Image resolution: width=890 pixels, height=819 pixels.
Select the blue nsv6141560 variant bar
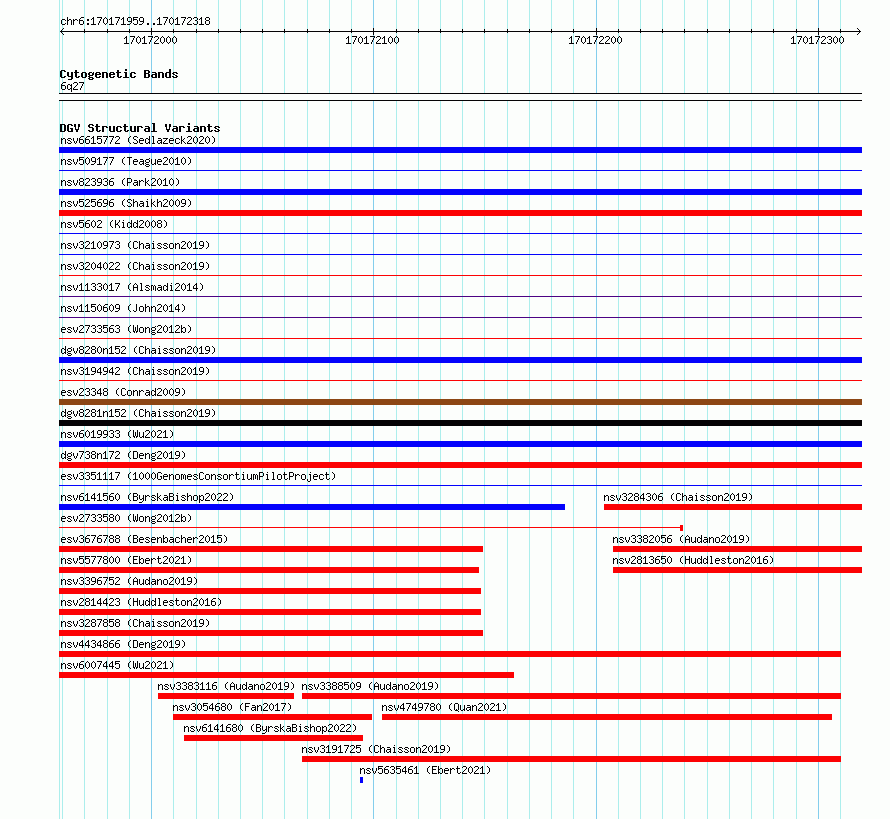click(312, 507)
